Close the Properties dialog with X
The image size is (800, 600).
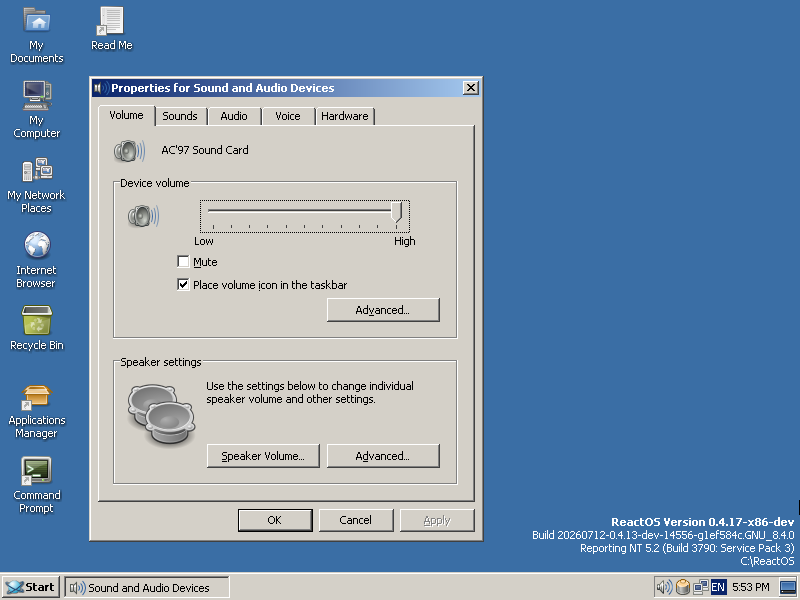coord(470,88)
